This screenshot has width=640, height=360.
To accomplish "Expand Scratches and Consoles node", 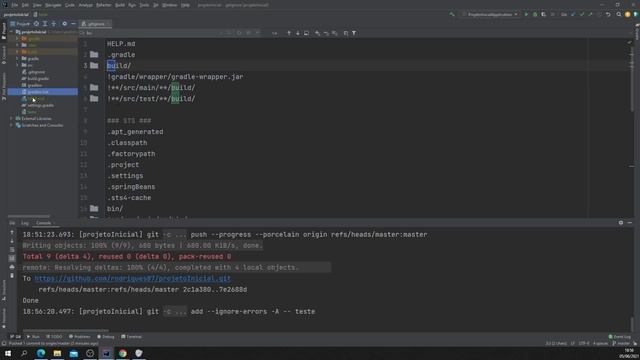I will click(11, 125).
